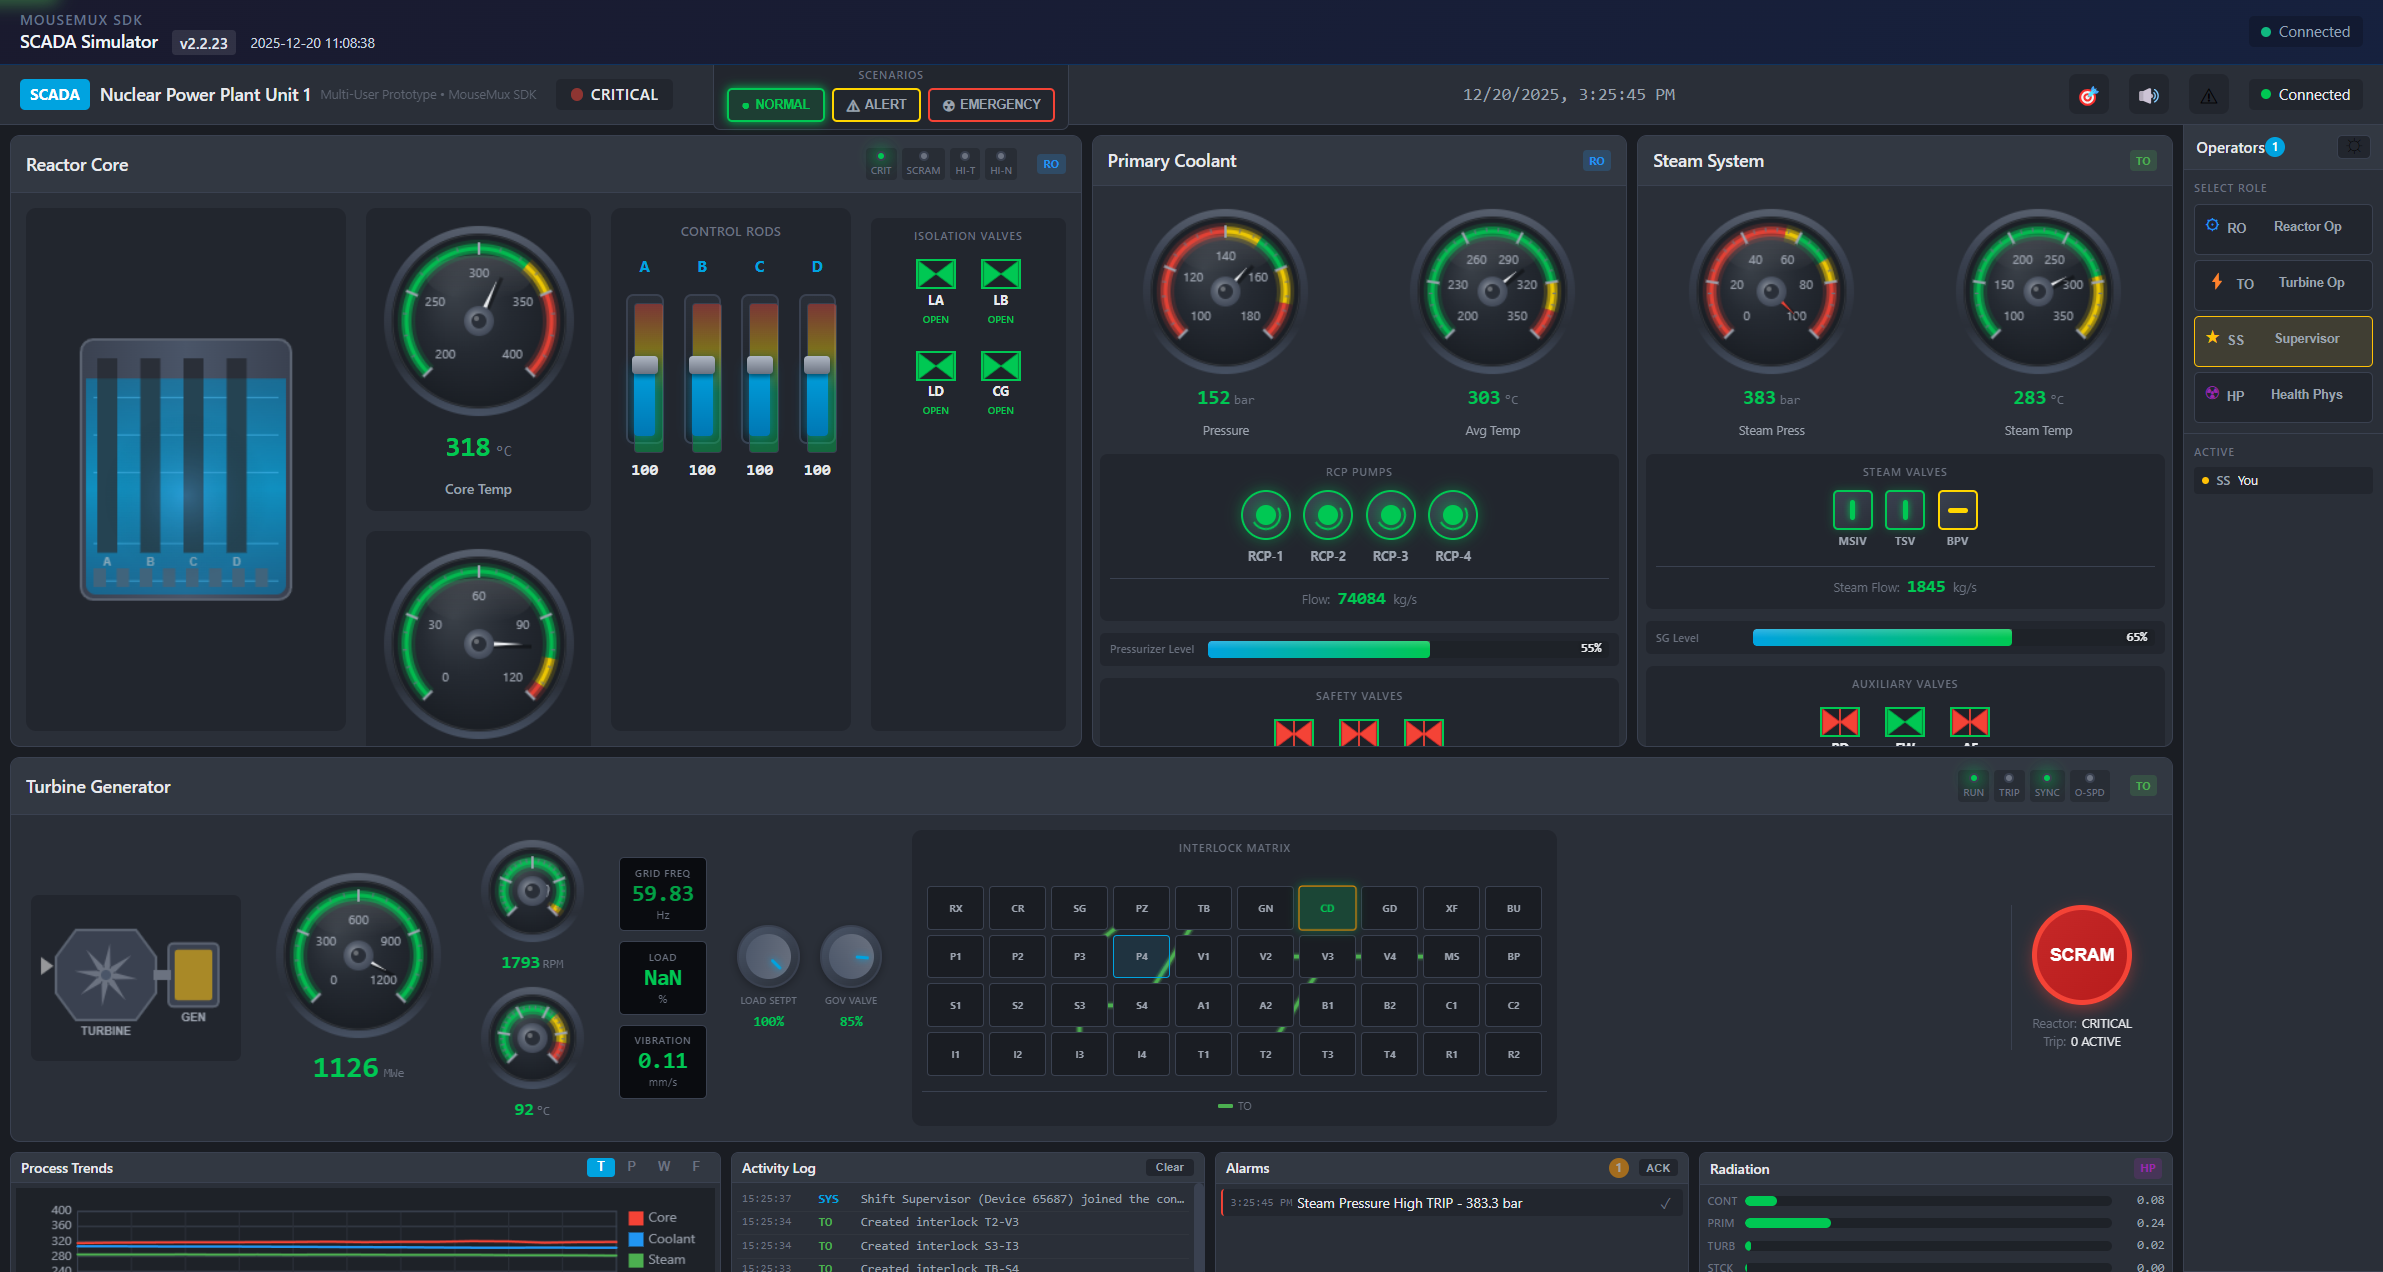The image size is (2383, 1272).
Task: Click the yellow BPV valve icon
Action: 1957,511
